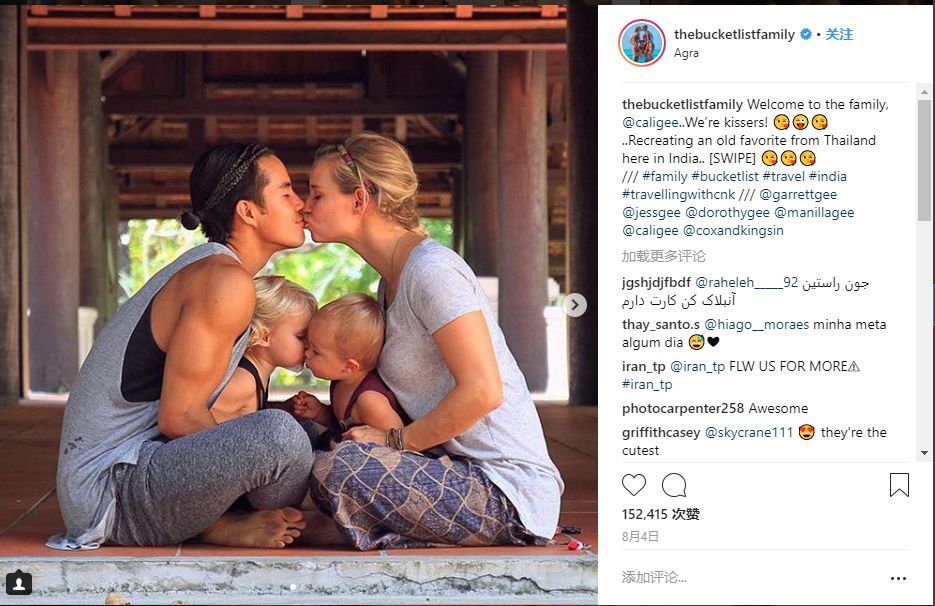Click the verified badge next to username

click(x=806, y=34)
